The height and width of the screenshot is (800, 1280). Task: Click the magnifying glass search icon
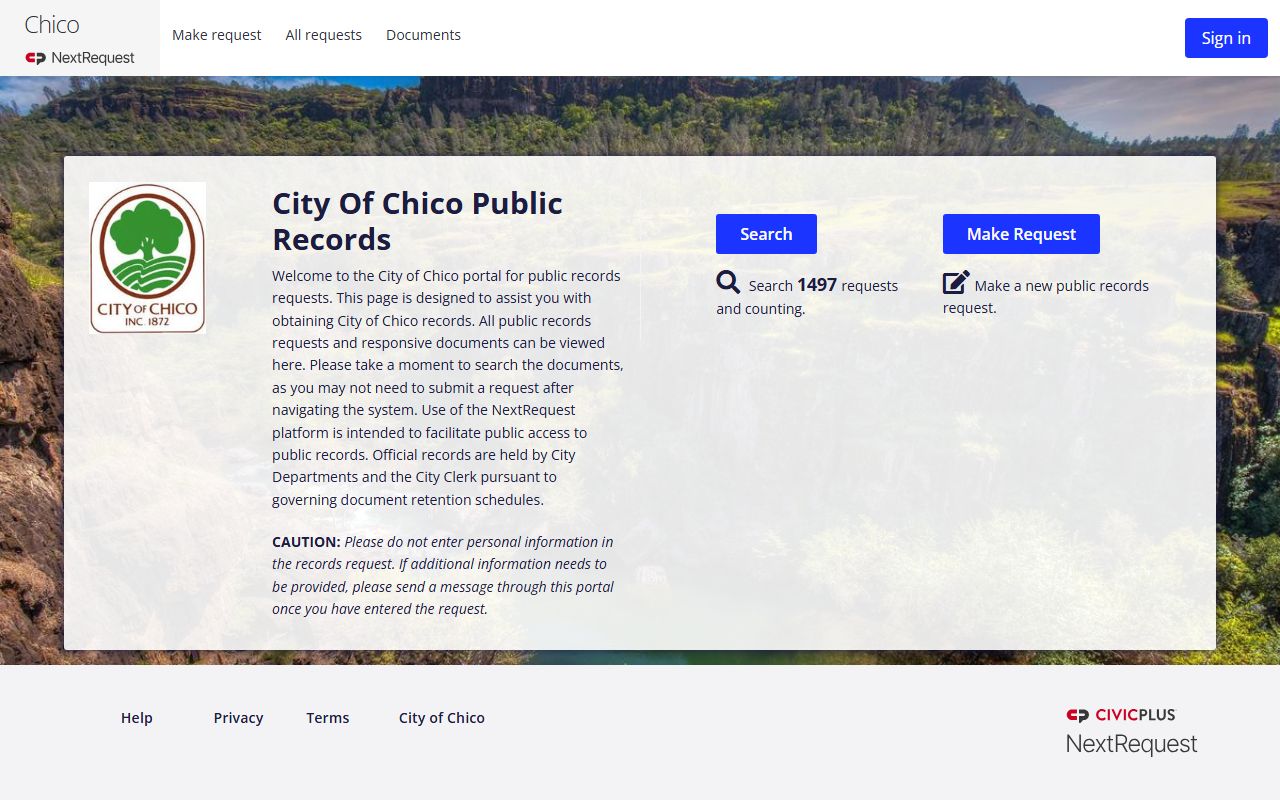728,282
